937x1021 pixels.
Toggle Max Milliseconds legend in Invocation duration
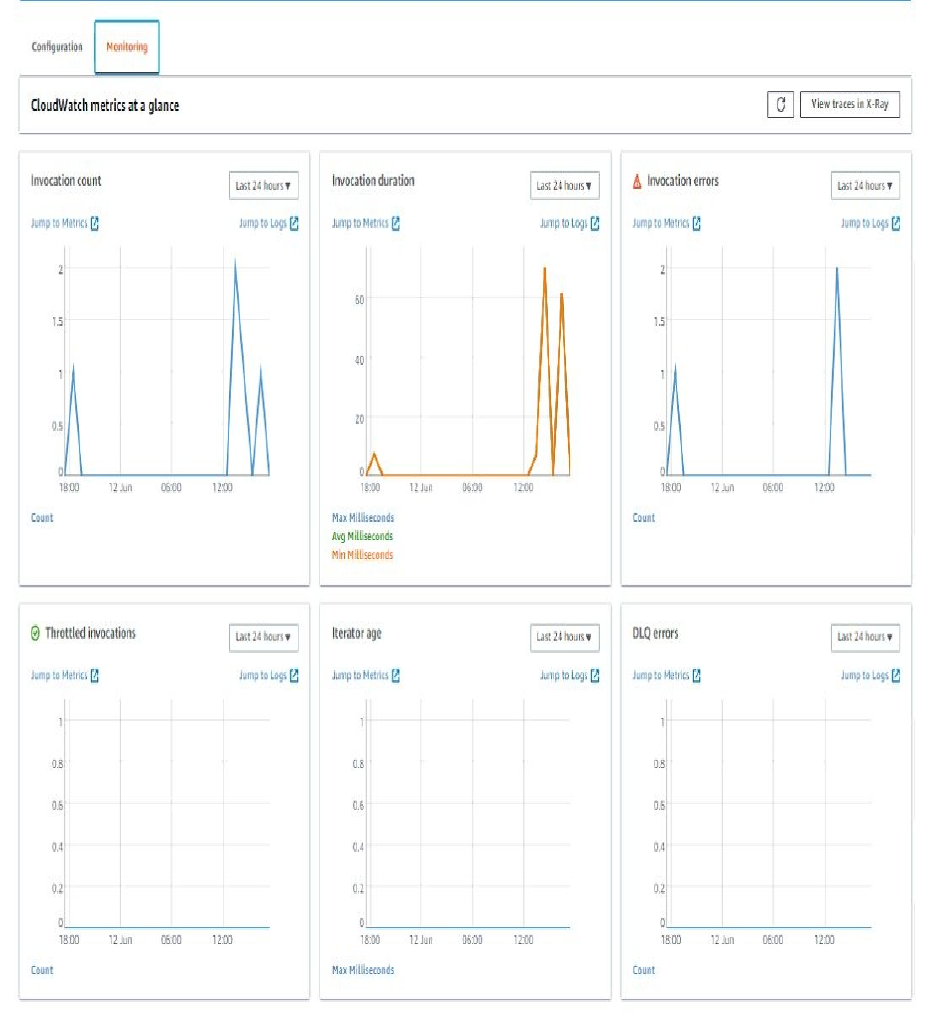pyautogui.click(x=363, y=518)
